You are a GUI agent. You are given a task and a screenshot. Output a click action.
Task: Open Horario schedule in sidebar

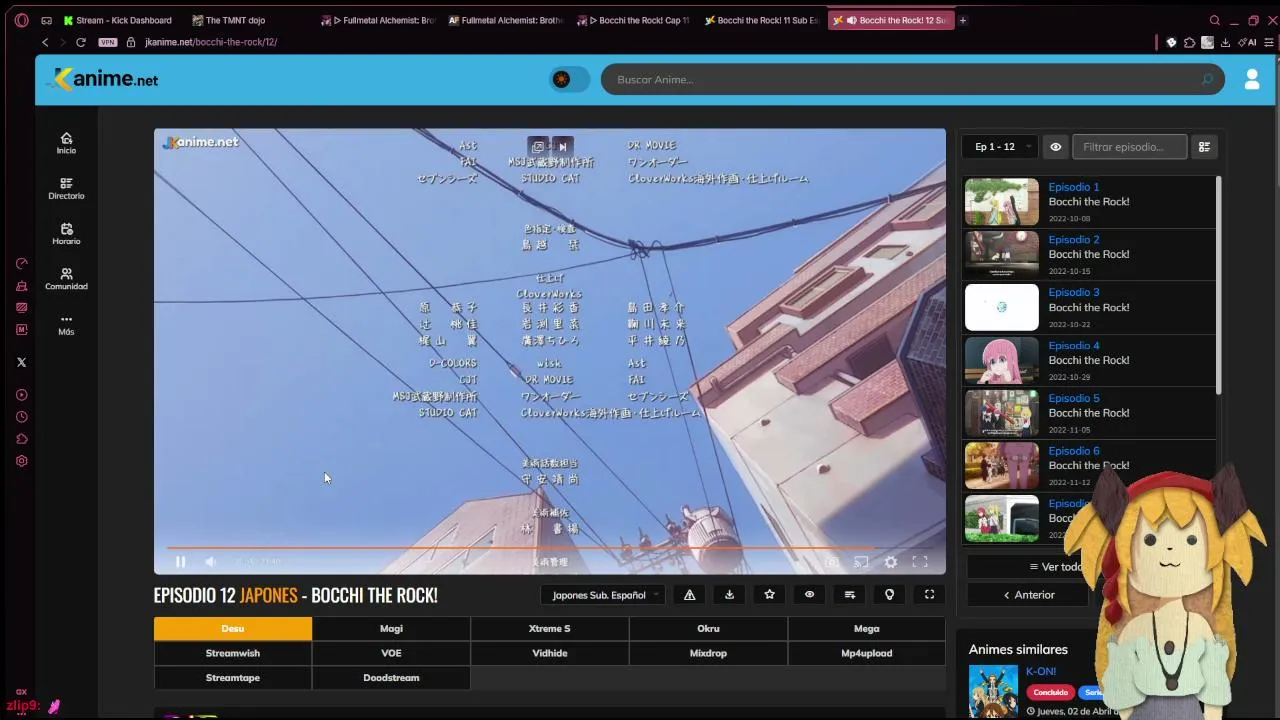pos(66,234)
